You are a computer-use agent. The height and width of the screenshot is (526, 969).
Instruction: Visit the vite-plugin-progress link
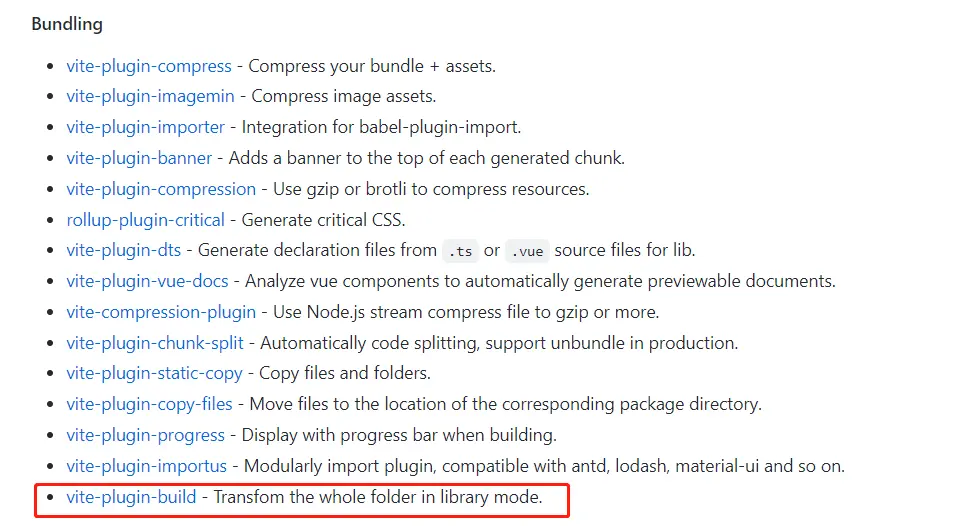pyautogui.click(x=145, y=435)
